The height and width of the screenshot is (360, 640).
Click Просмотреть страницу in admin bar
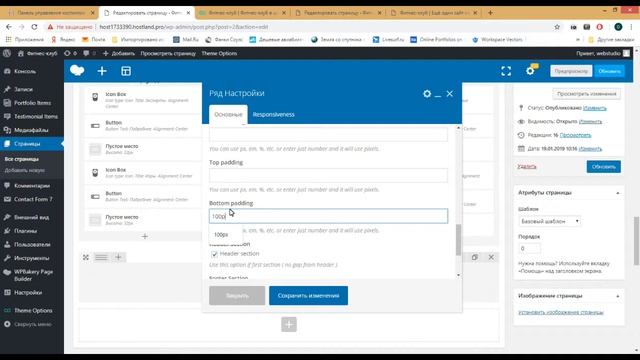point(168,53)
